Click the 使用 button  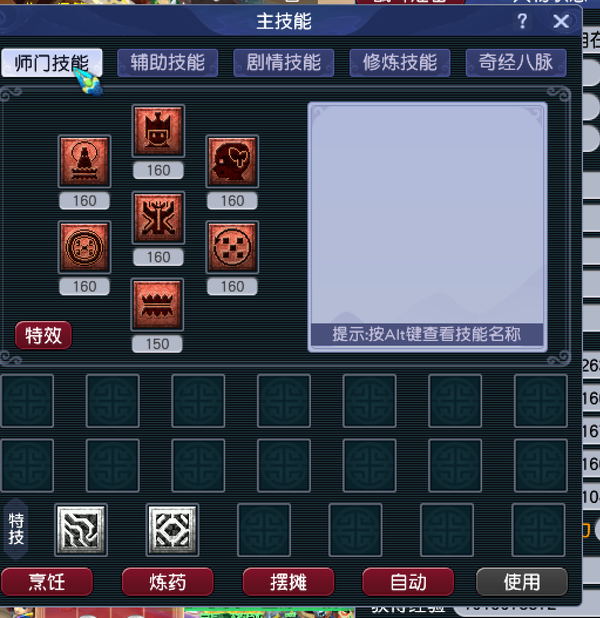[522, 582]
